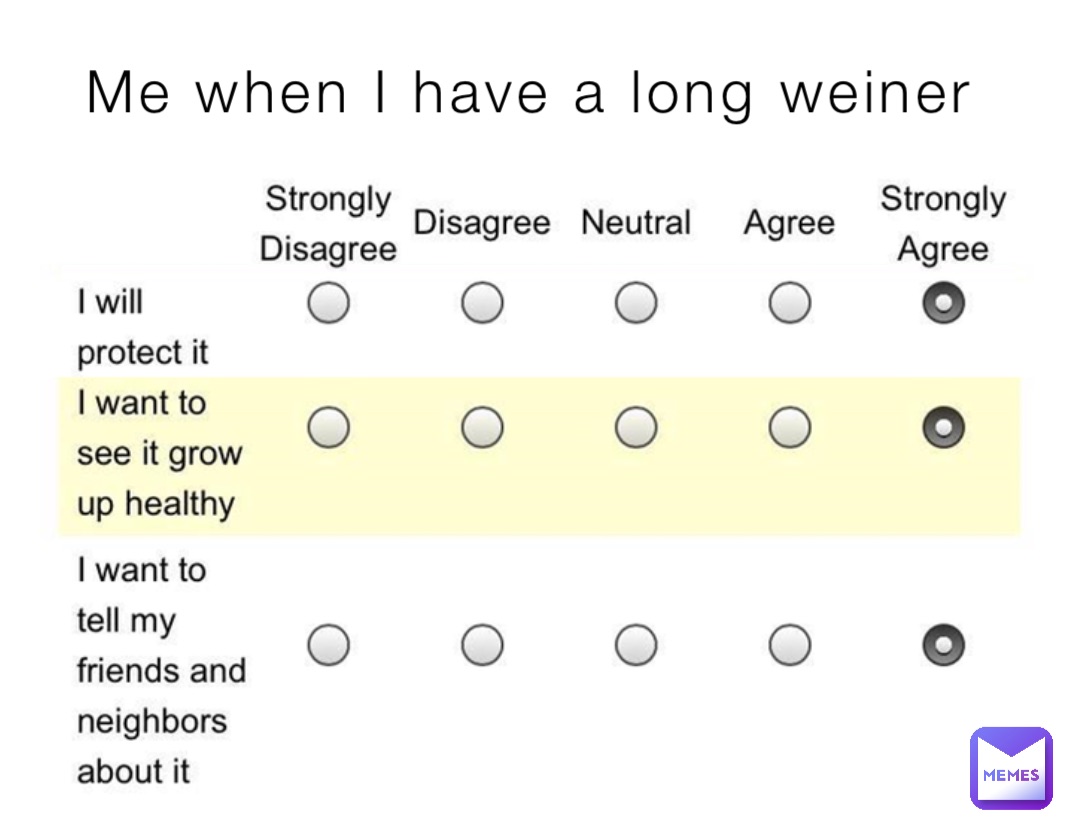Select Neutral for 'I want to see it grow up healthy'
This screenshot has height=831, width=1080.
(x=635, y=427)
